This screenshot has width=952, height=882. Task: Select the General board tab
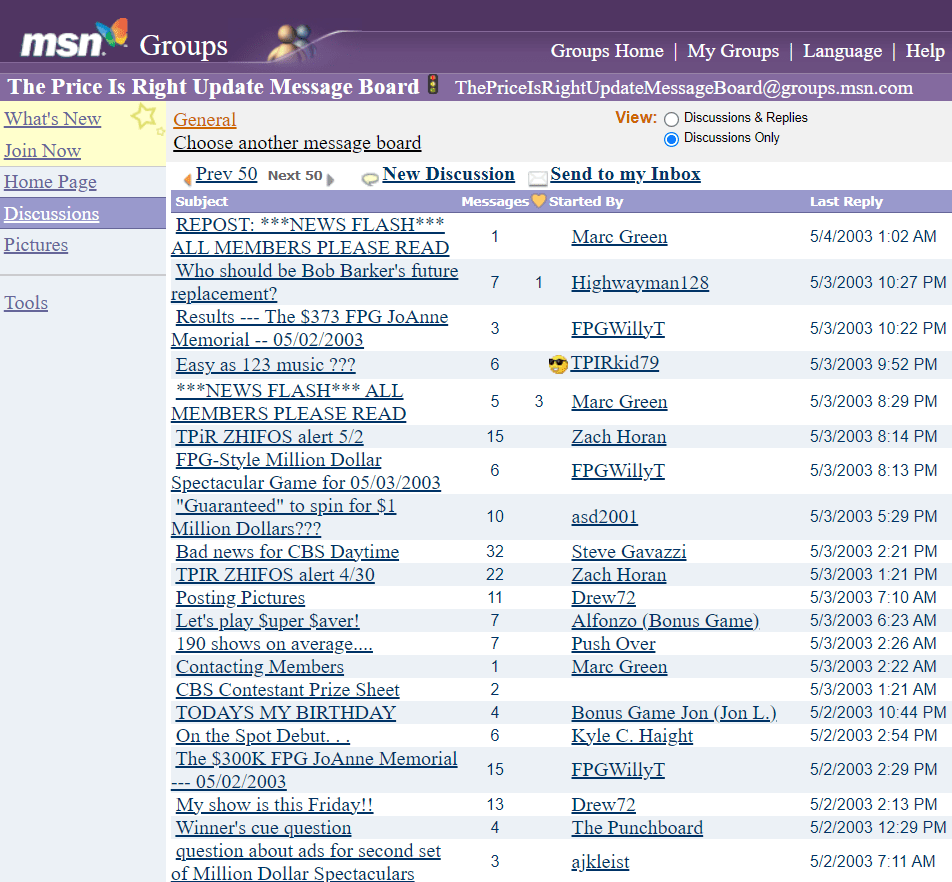pyautogui.click(x=204, y=119)
